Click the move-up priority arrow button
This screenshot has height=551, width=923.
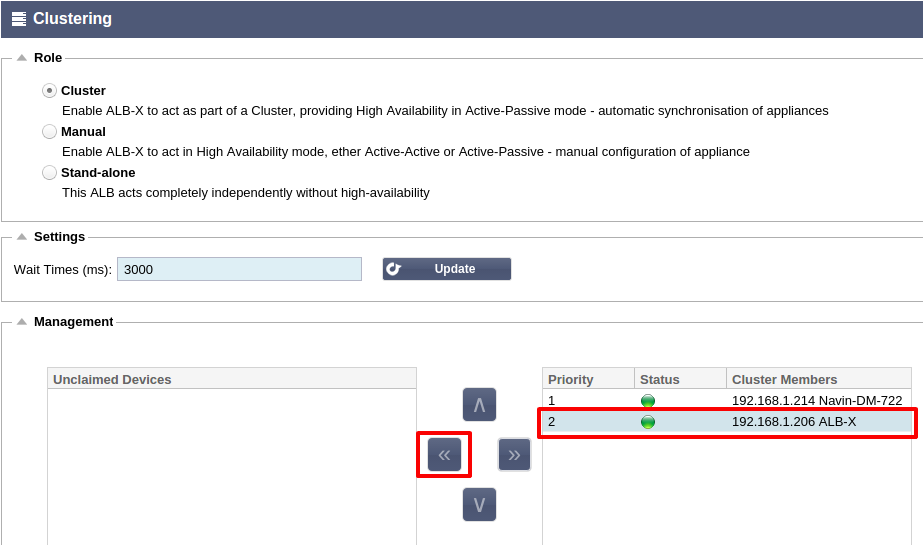point(479,404)
